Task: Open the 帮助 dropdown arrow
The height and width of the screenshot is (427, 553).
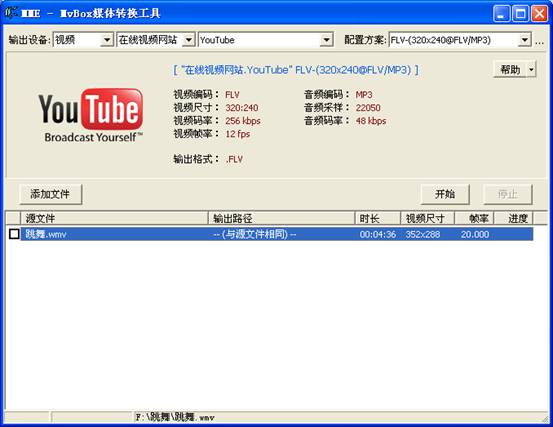Action: point(531,69)
